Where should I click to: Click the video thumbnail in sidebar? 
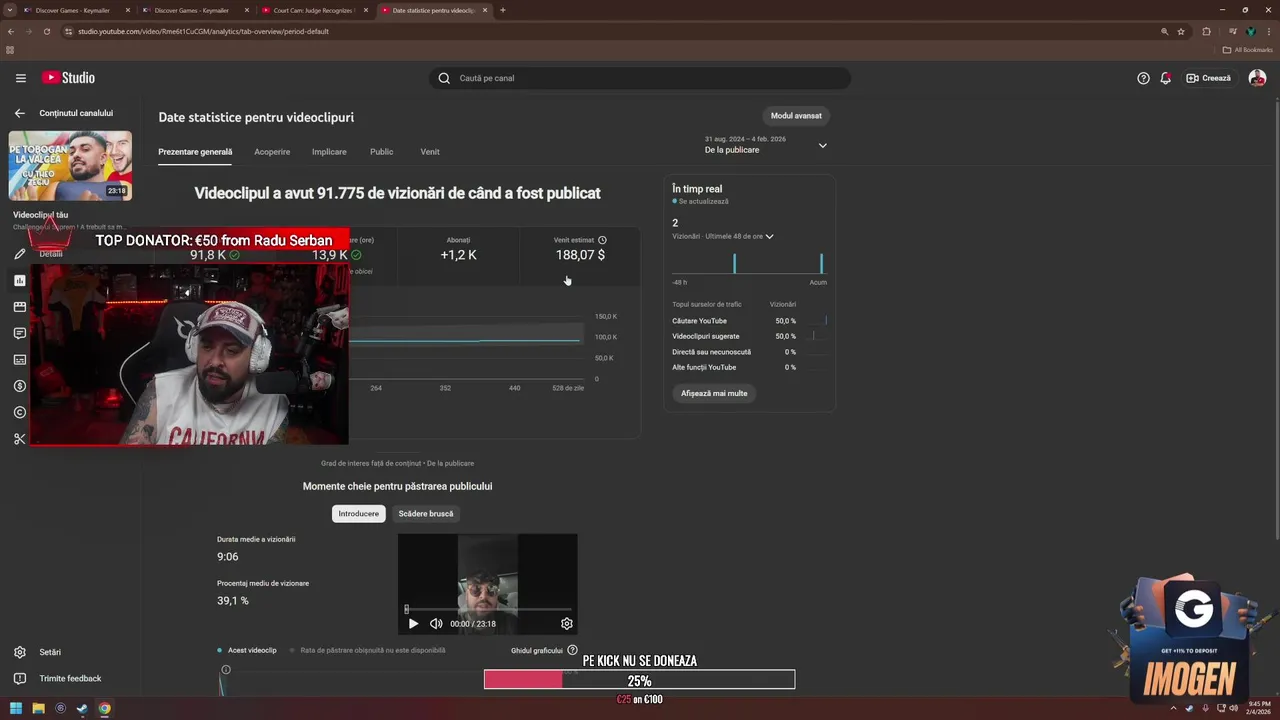[70, 165]
